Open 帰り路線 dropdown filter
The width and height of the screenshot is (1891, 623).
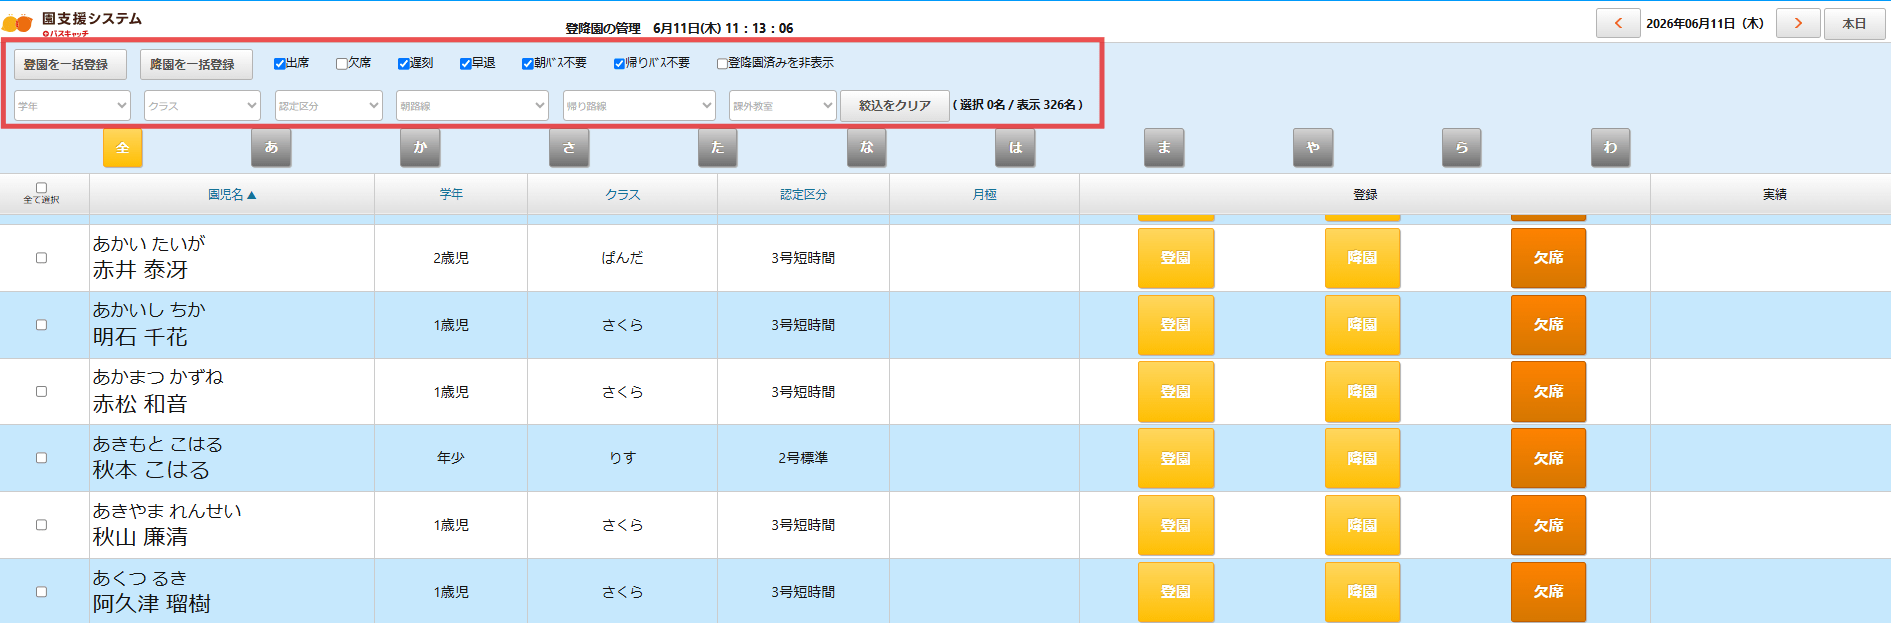(639, 105)
